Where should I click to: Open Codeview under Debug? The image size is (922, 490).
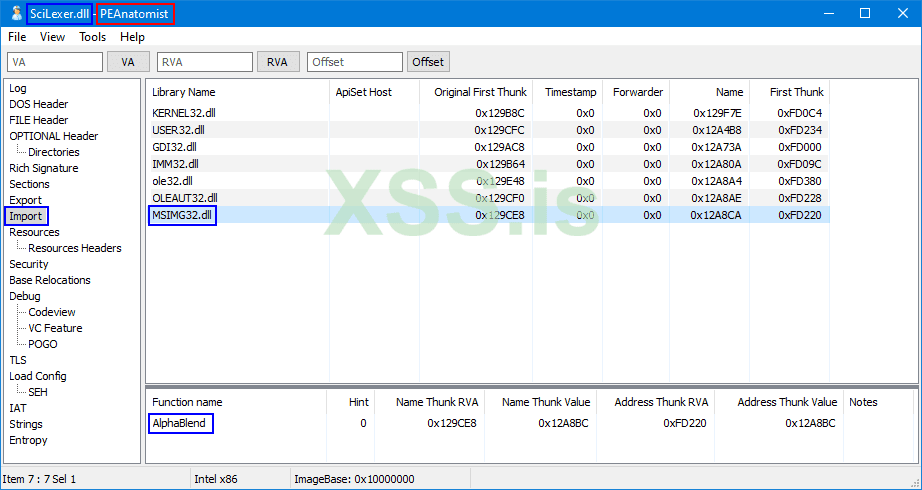tap(52, 312)
